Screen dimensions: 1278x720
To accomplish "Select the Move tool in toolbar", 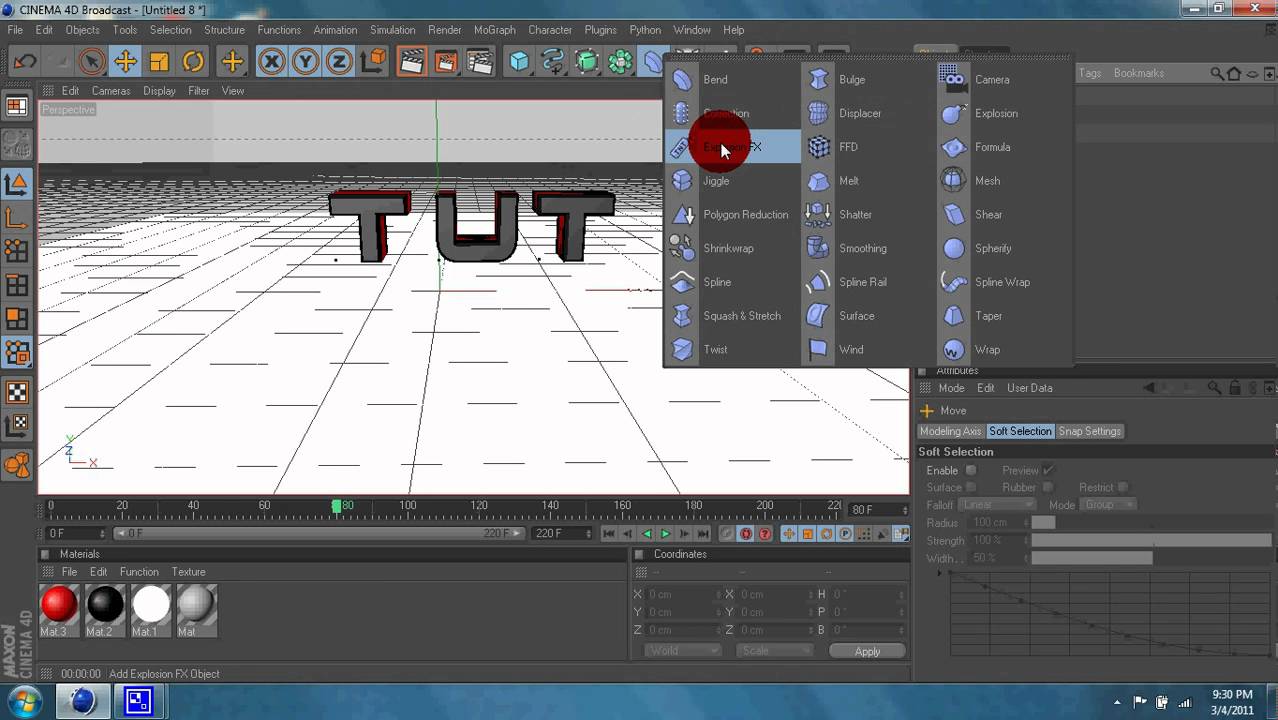I will pos(125,62).
